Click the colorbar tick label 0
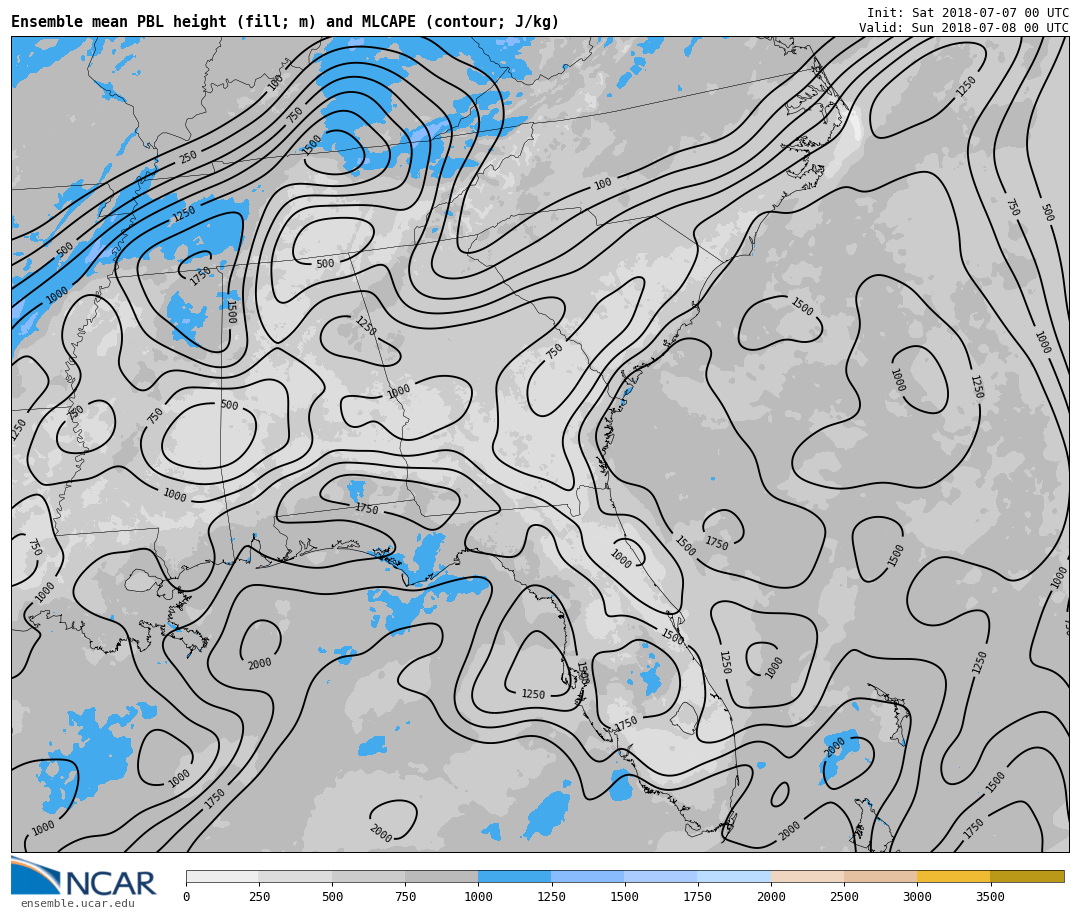 187,896
